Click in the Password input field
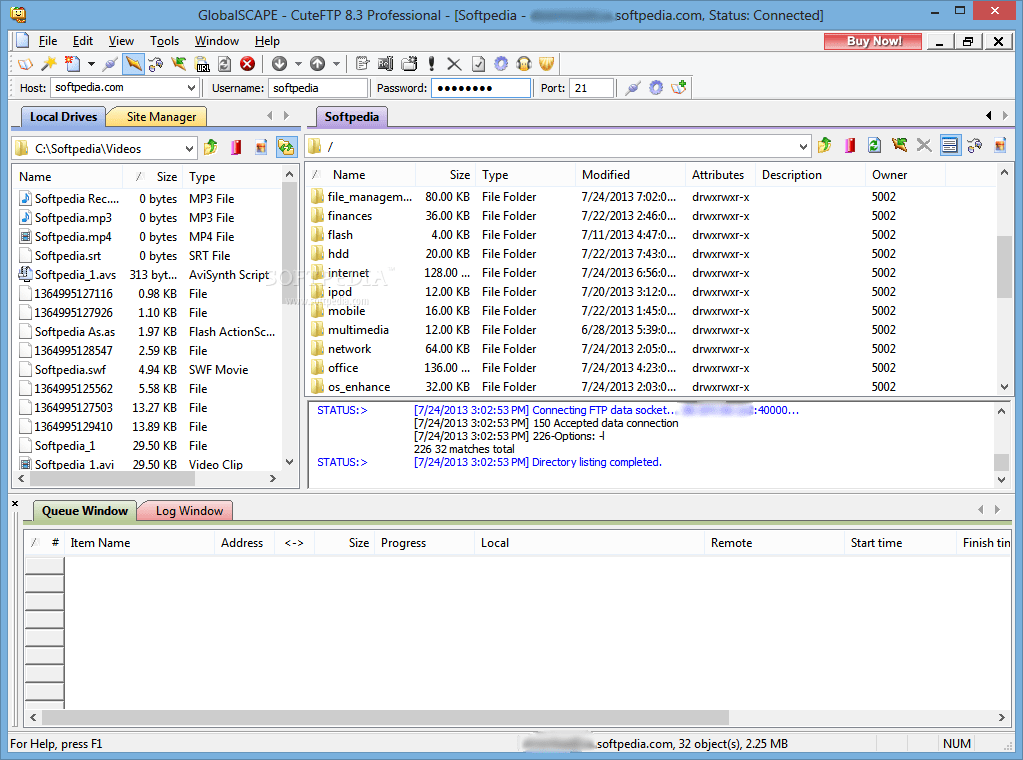This screenshot has width=1023, height=760. click(478, 87)
